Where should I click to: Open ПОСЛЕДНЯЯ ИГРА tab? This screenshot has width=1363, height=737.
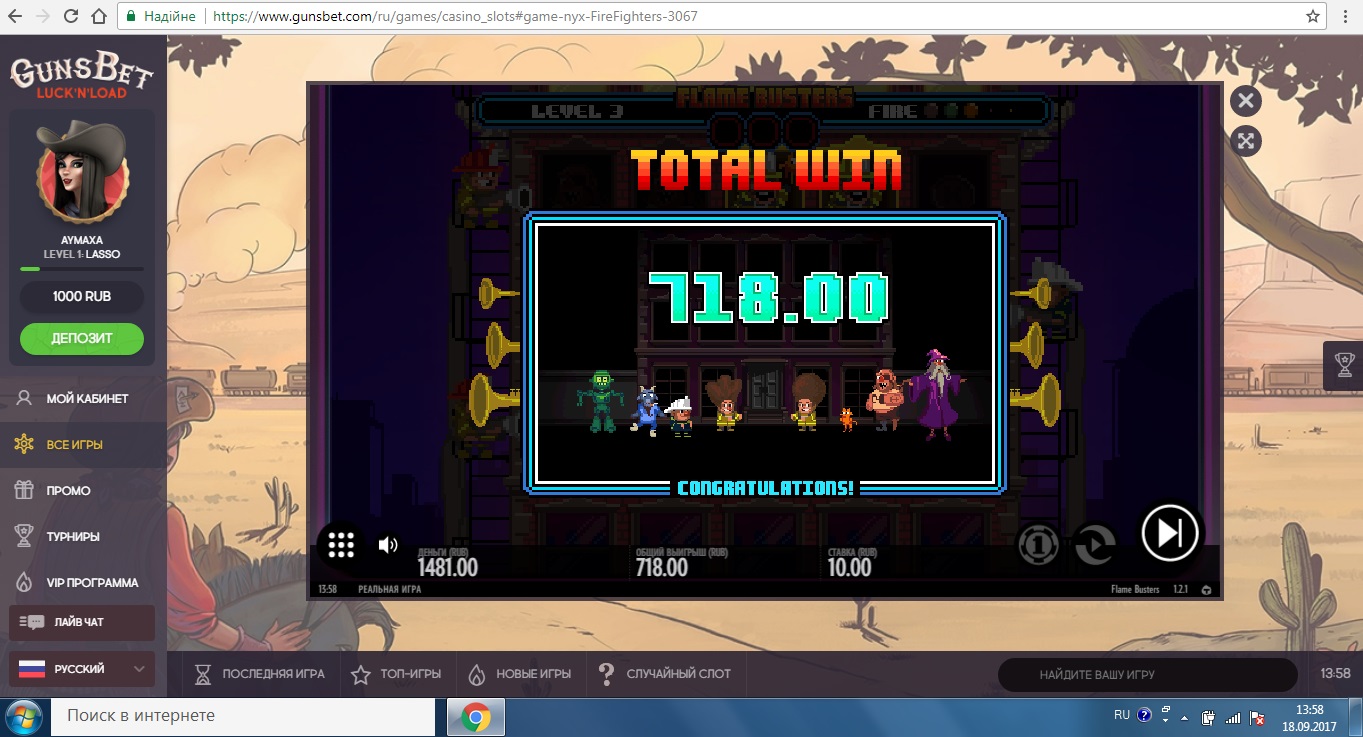click(x=261, y=674)
